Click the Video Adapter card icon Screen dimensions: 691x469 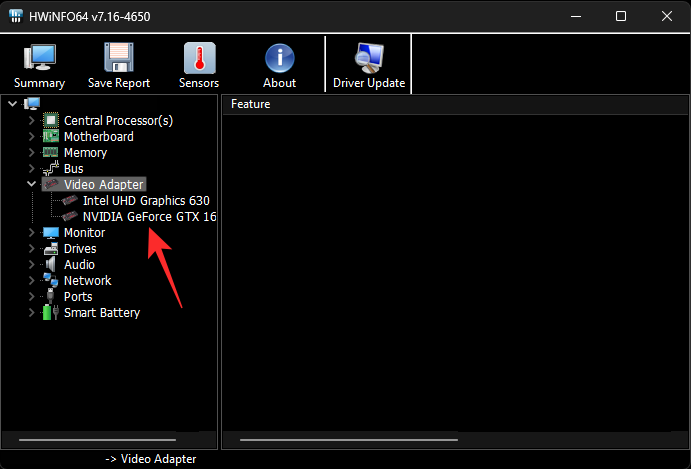[51, 184]
